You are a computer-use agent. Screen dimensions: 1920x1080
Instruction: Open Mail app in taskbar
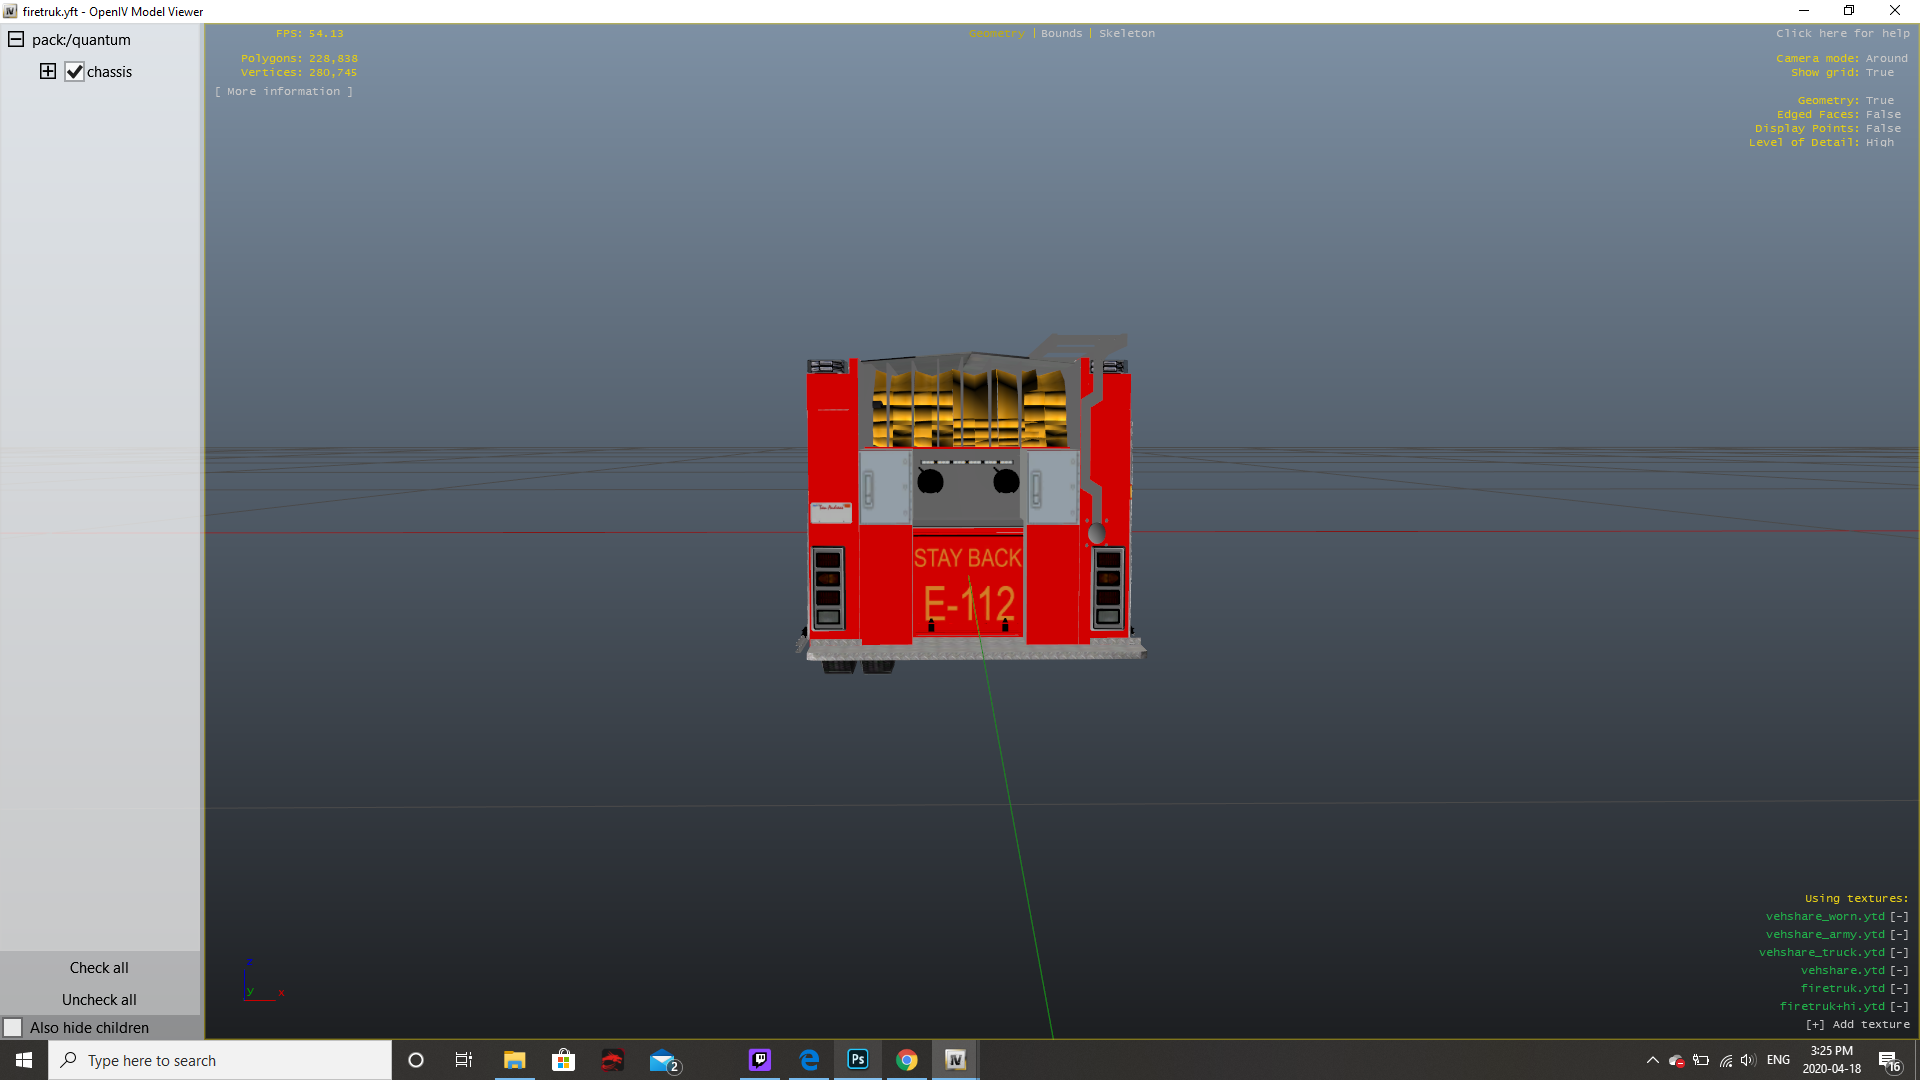662,1060
